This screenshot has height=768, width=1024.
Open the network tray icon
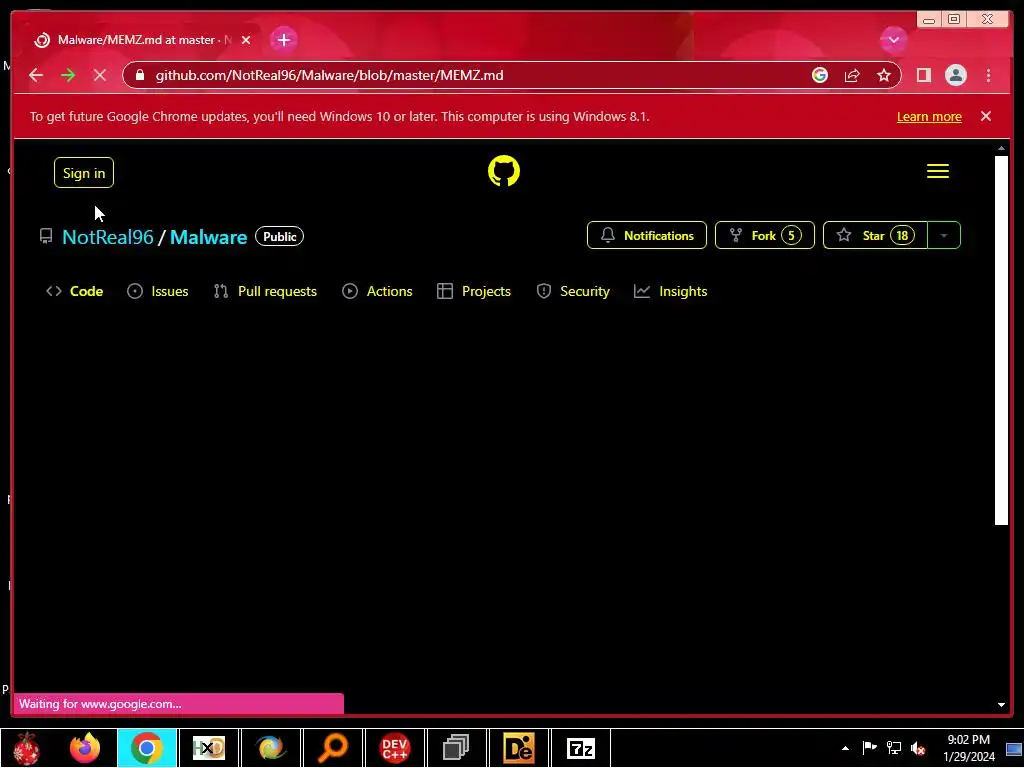[x=893, y=748]
